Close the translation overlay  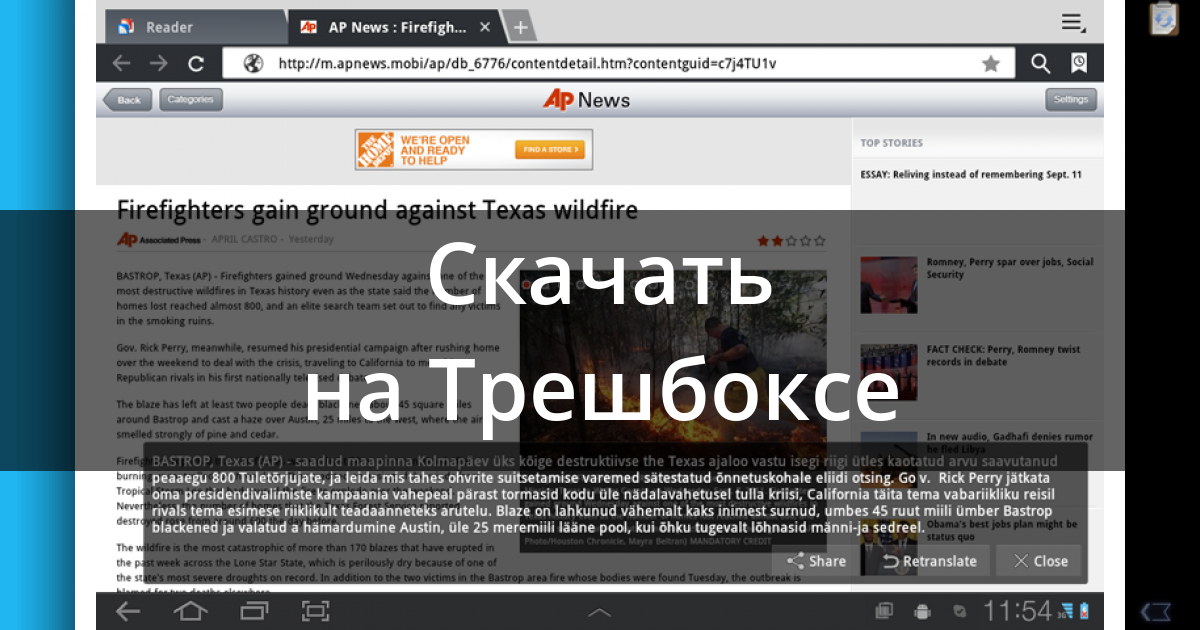1039,561
